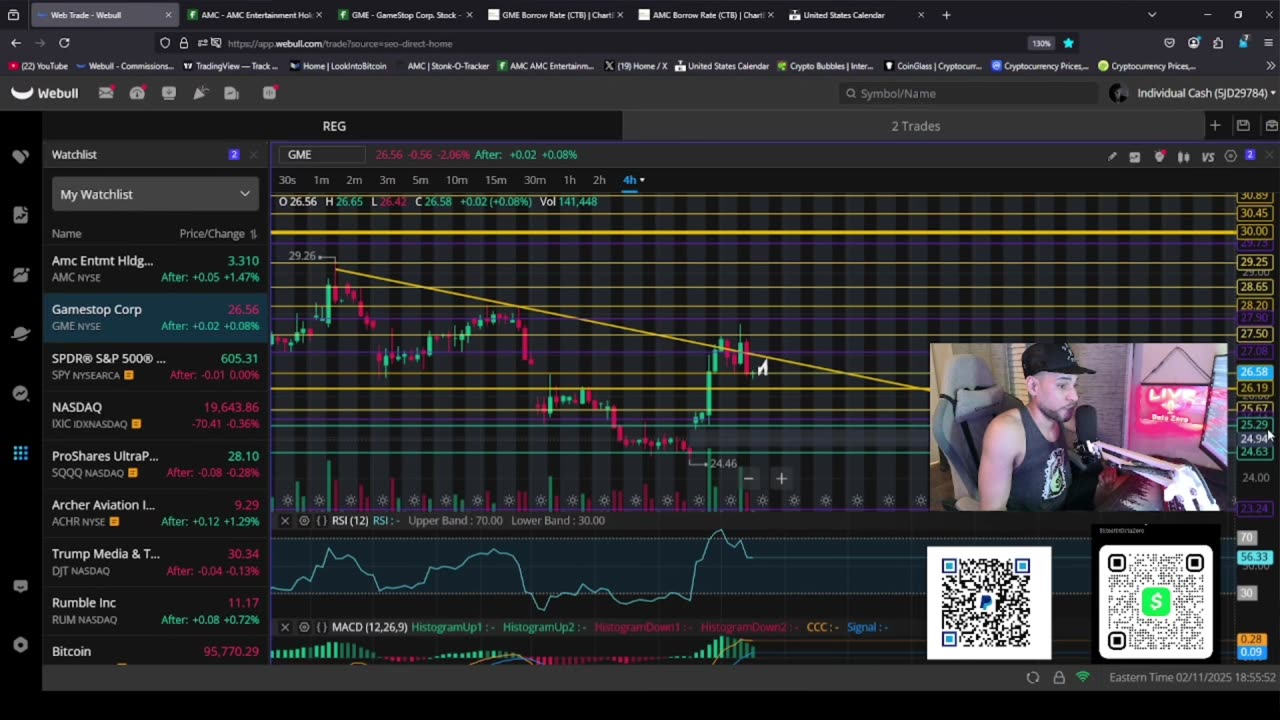Zoom in chart with plus button
Screen dimensions: 1280x720
781,478
